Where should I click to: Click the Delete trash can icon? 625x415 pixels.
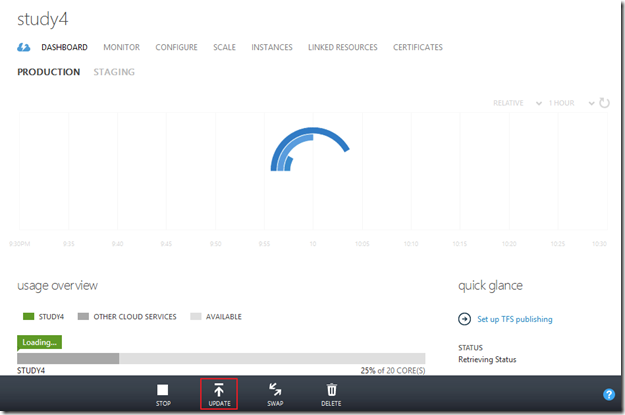tap(332, 389)
